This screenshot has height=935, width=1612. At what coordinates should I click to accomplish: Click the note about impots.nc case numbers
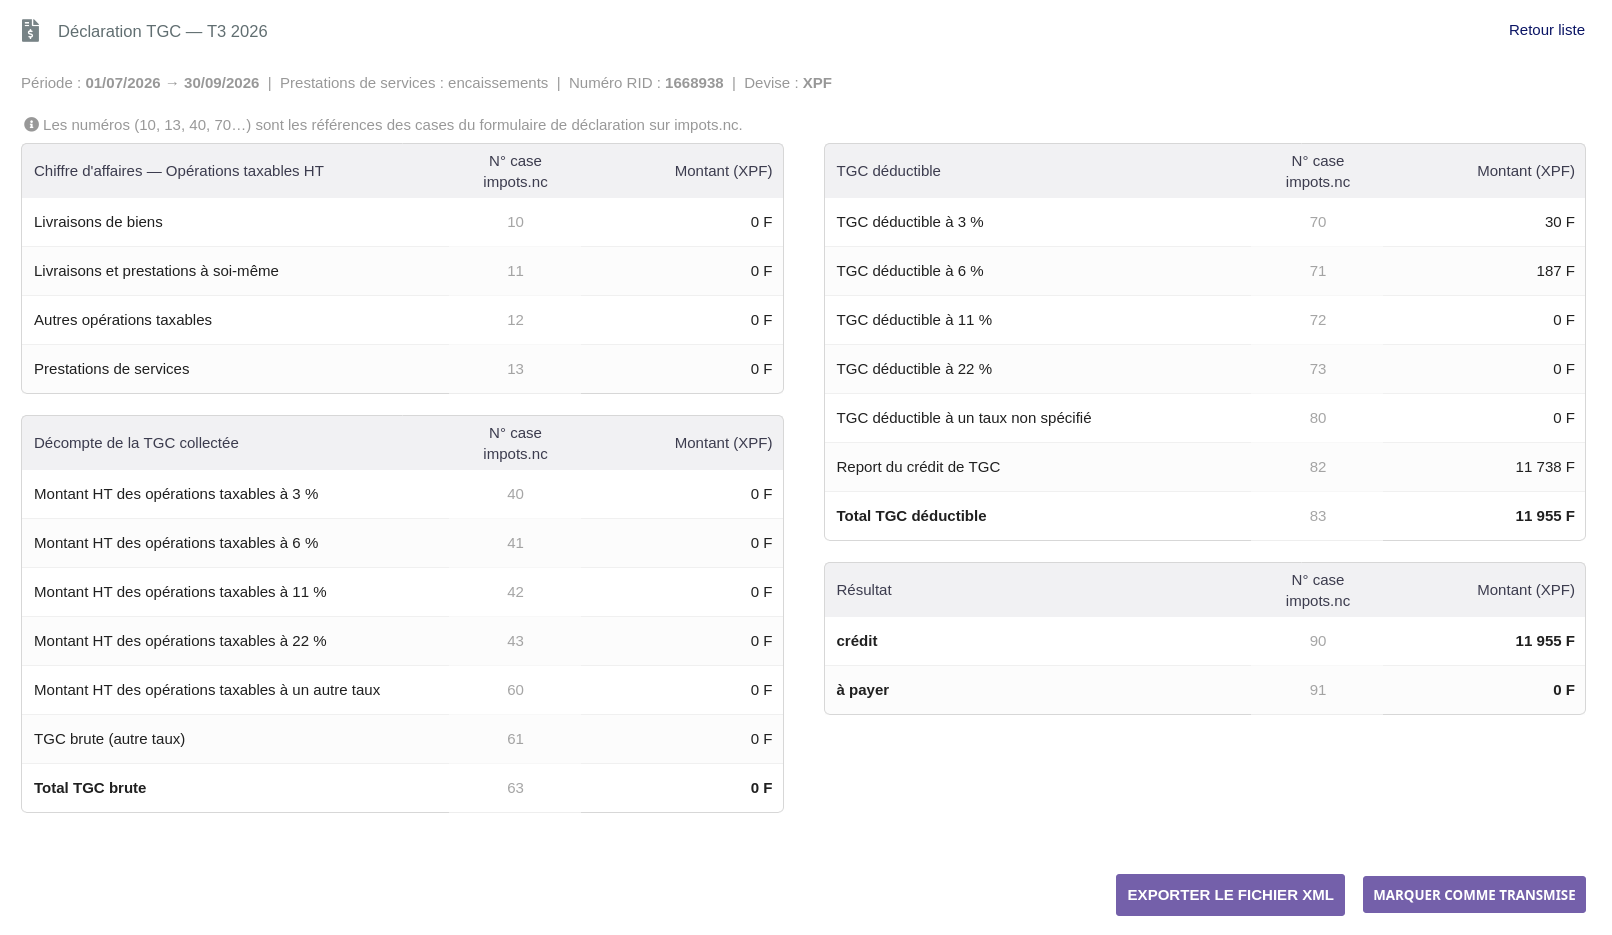tap(393, 125)
